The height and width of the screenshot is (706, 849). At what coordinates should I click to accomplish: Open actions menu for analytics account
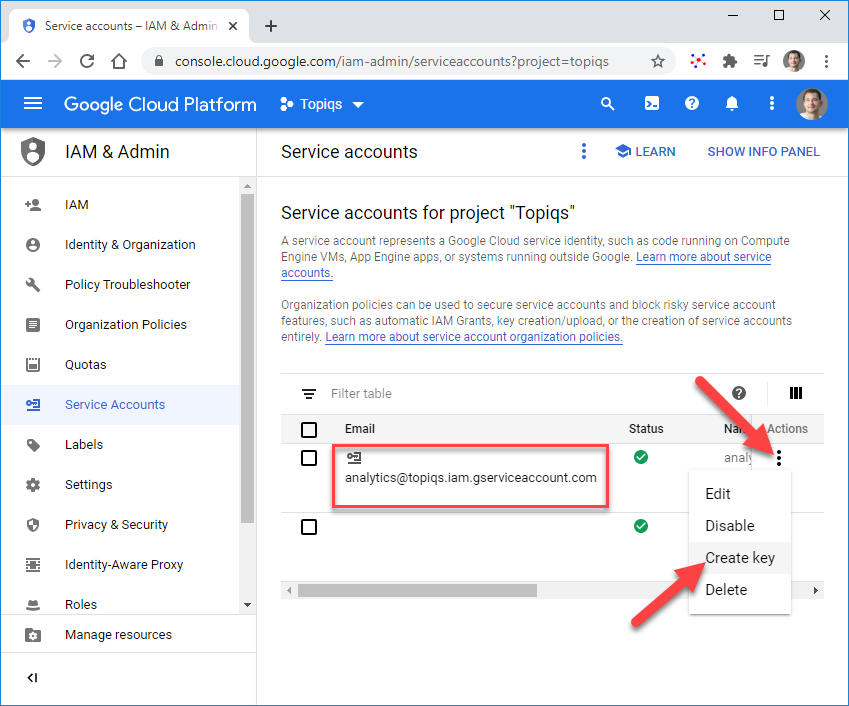779,458
